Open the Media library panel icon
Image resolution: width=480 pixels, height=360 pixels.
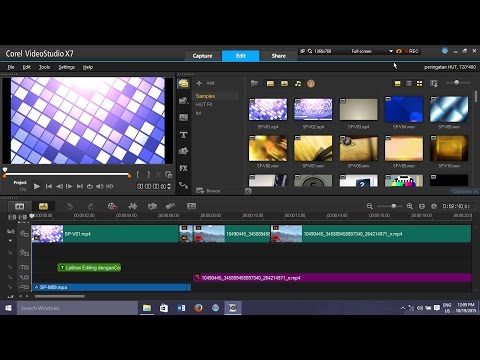click(x=184, y=83)
